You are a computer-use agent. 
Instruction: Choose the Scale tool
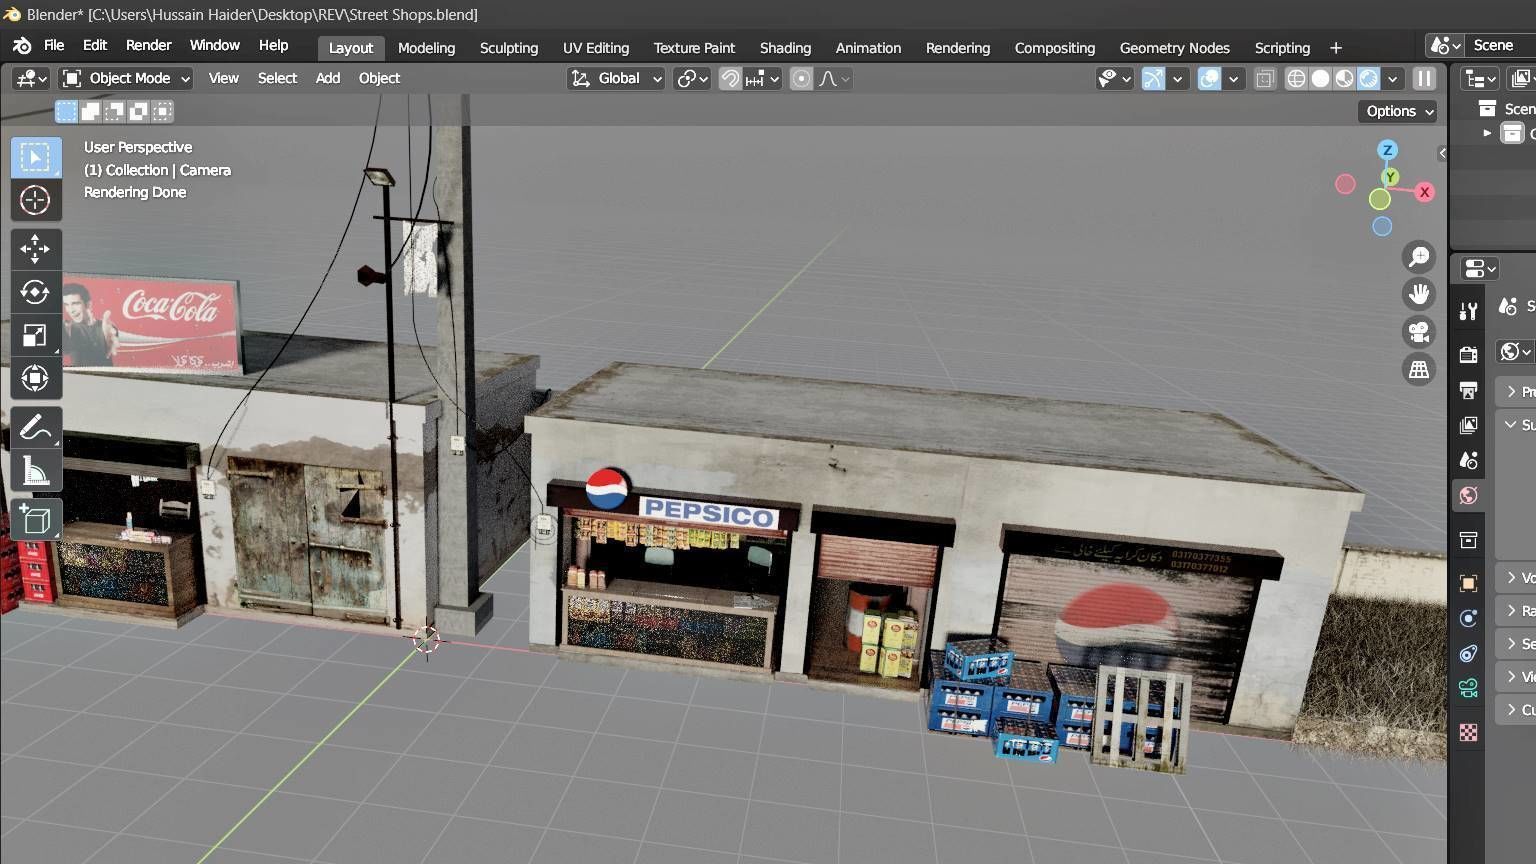(x=36, y=335)
